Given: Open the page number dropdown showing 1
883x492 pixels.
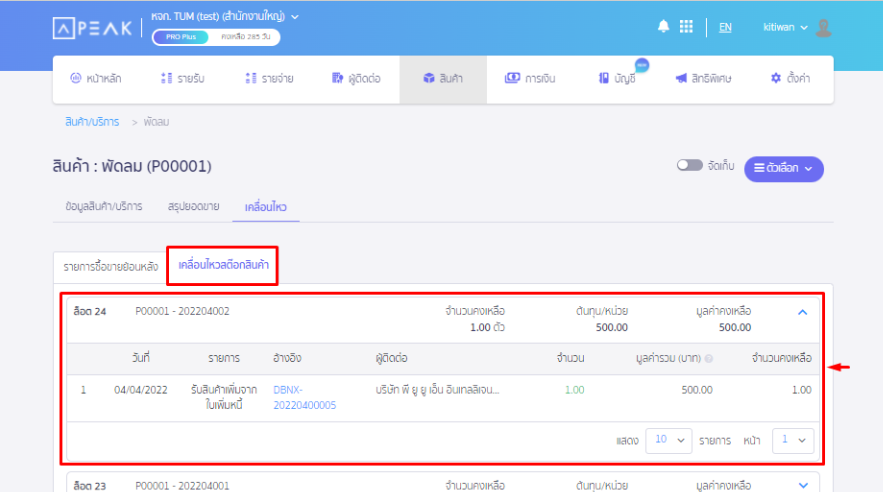Looking at the screenshot, I should pyautogui.click(x=792, y=440).
